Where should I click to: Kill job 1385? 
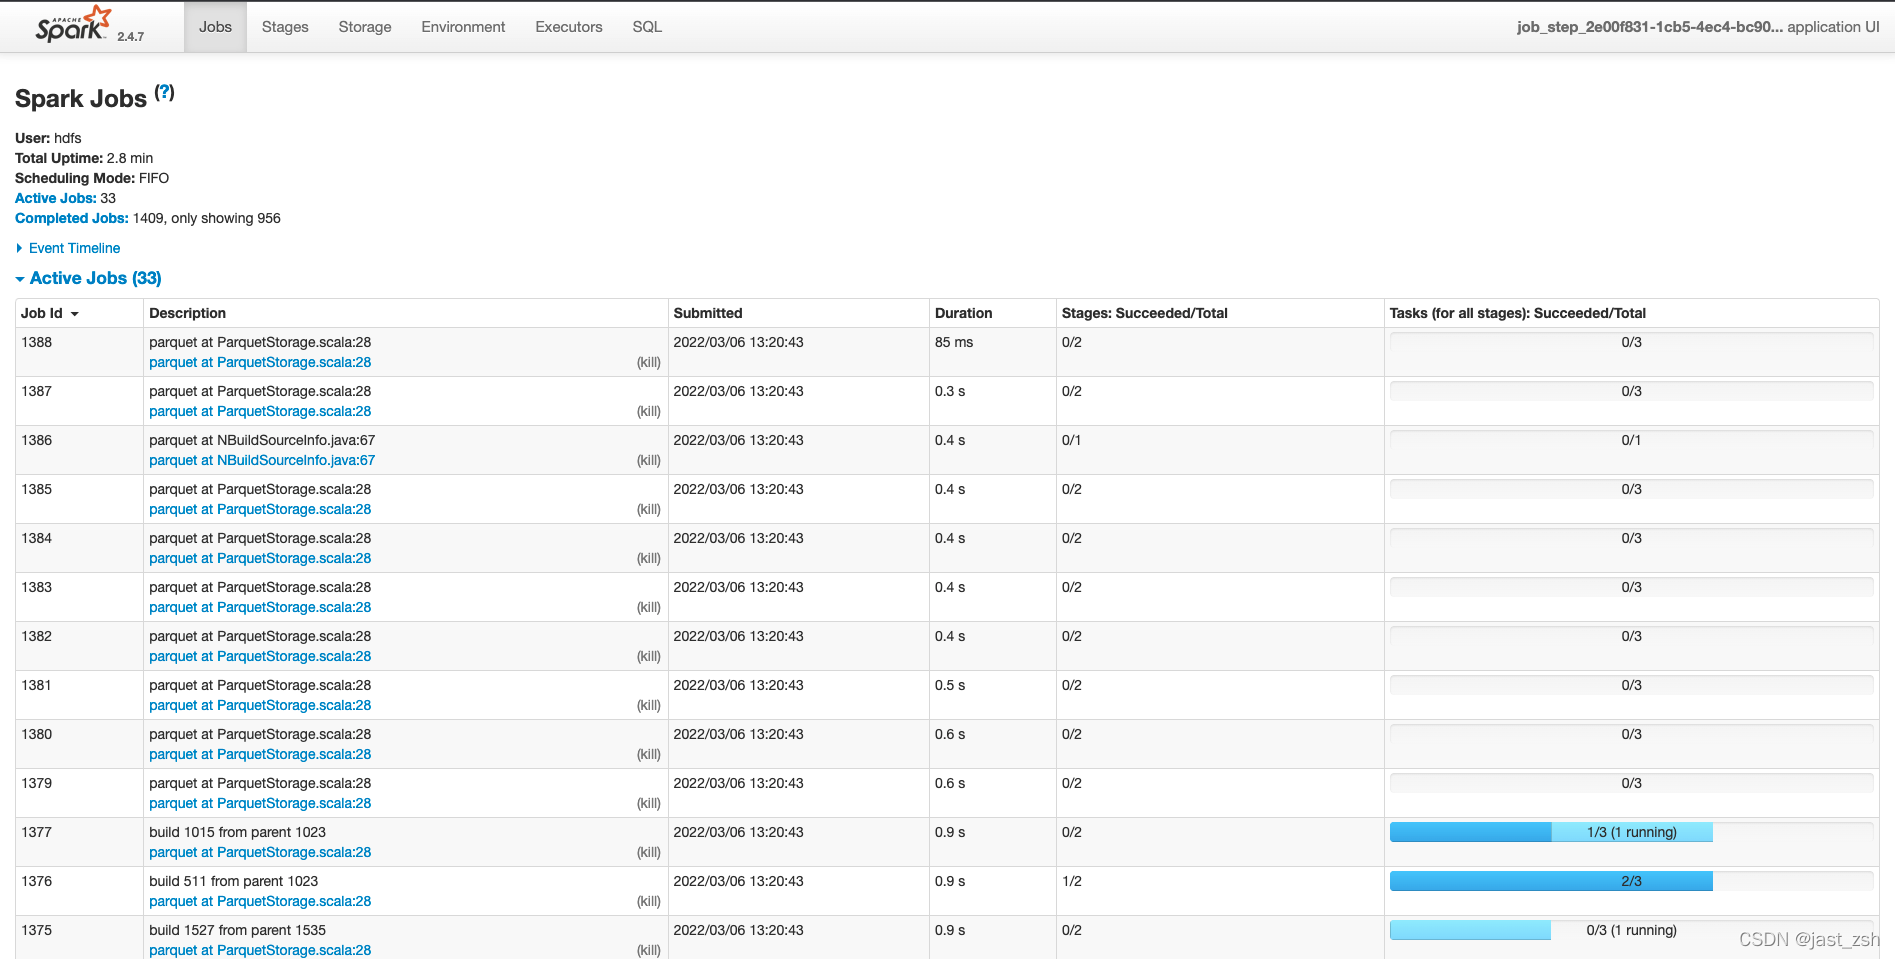pos(649,509)
